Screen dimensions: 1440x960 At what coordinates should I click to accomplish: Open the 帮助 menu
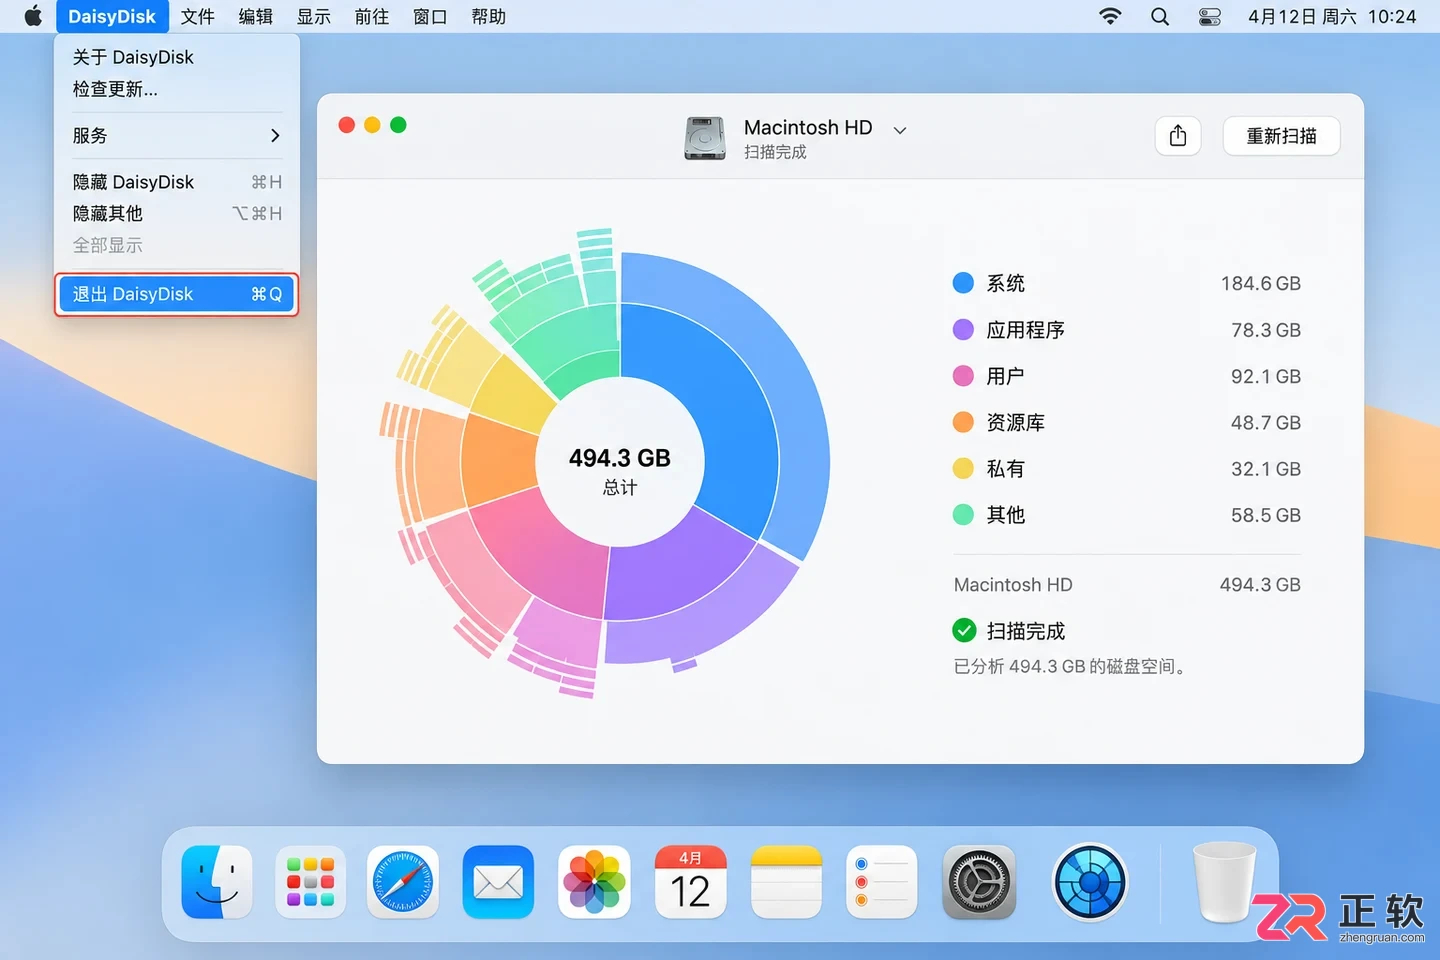click(x=489, y=16)
